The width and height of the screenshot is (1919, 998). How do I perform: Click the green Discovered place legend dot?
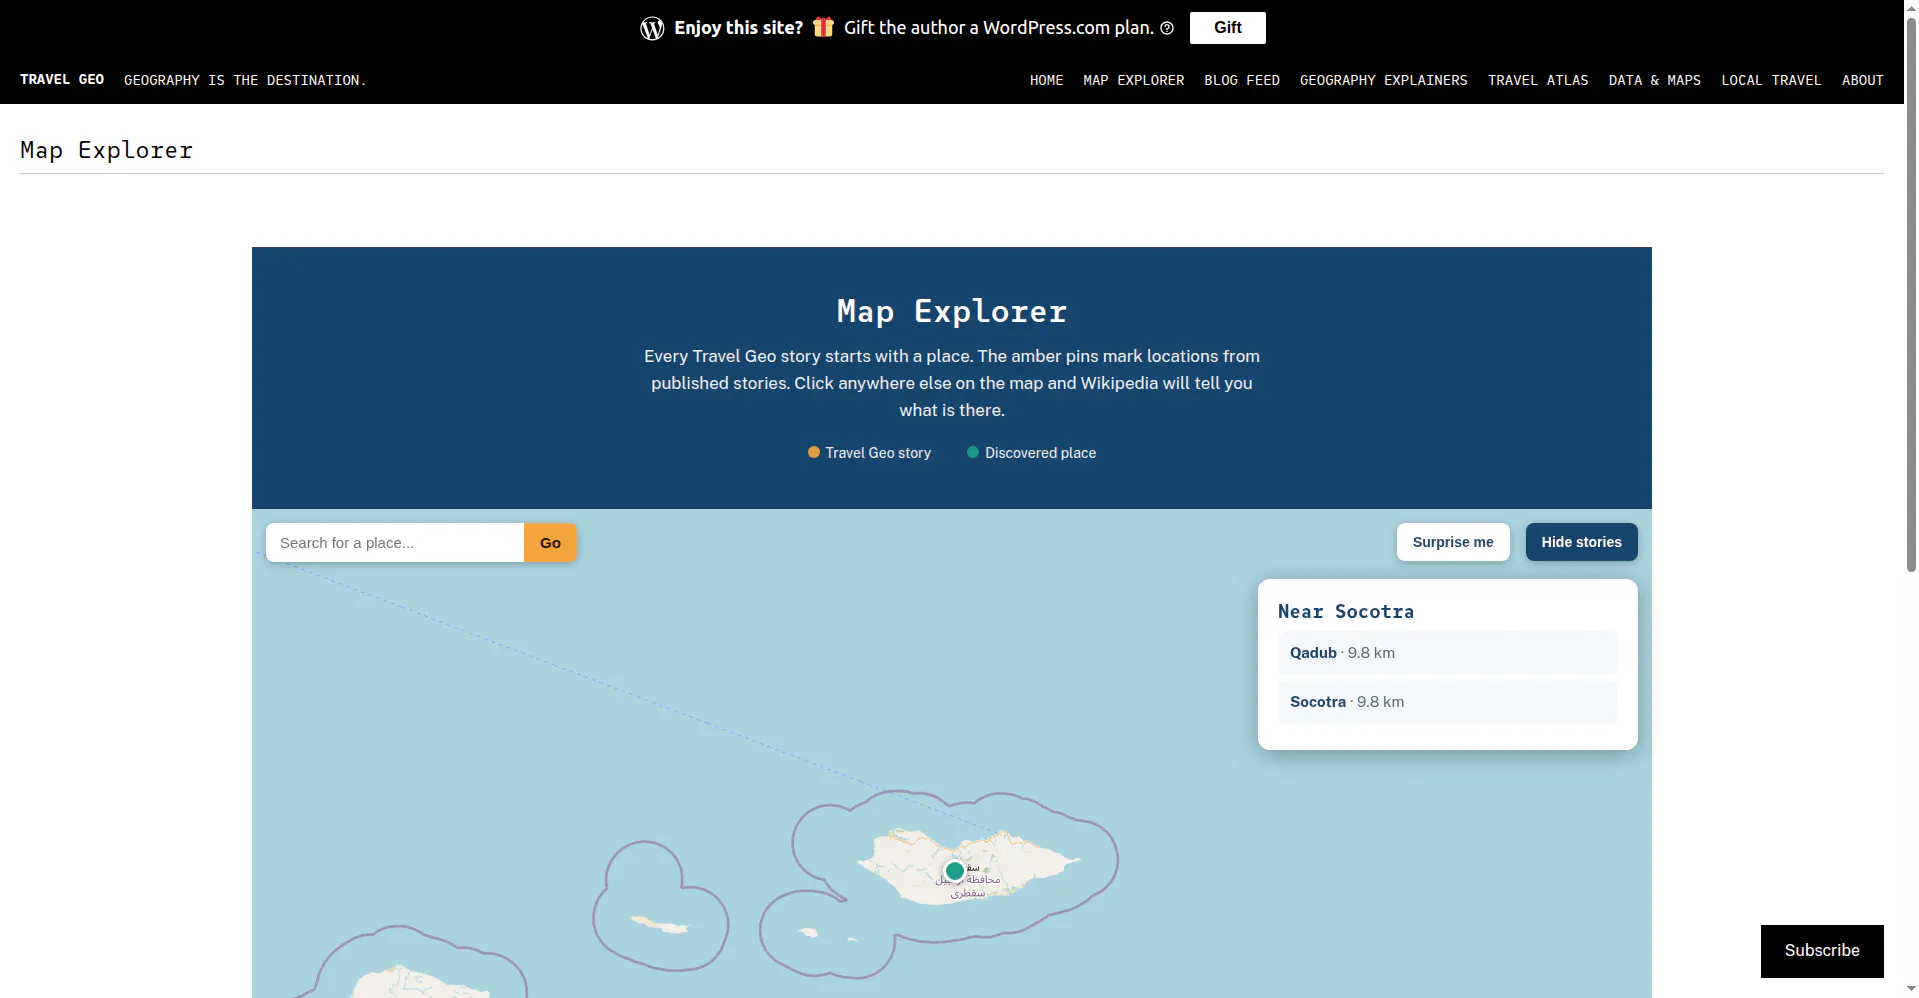[x=973, y=452]
